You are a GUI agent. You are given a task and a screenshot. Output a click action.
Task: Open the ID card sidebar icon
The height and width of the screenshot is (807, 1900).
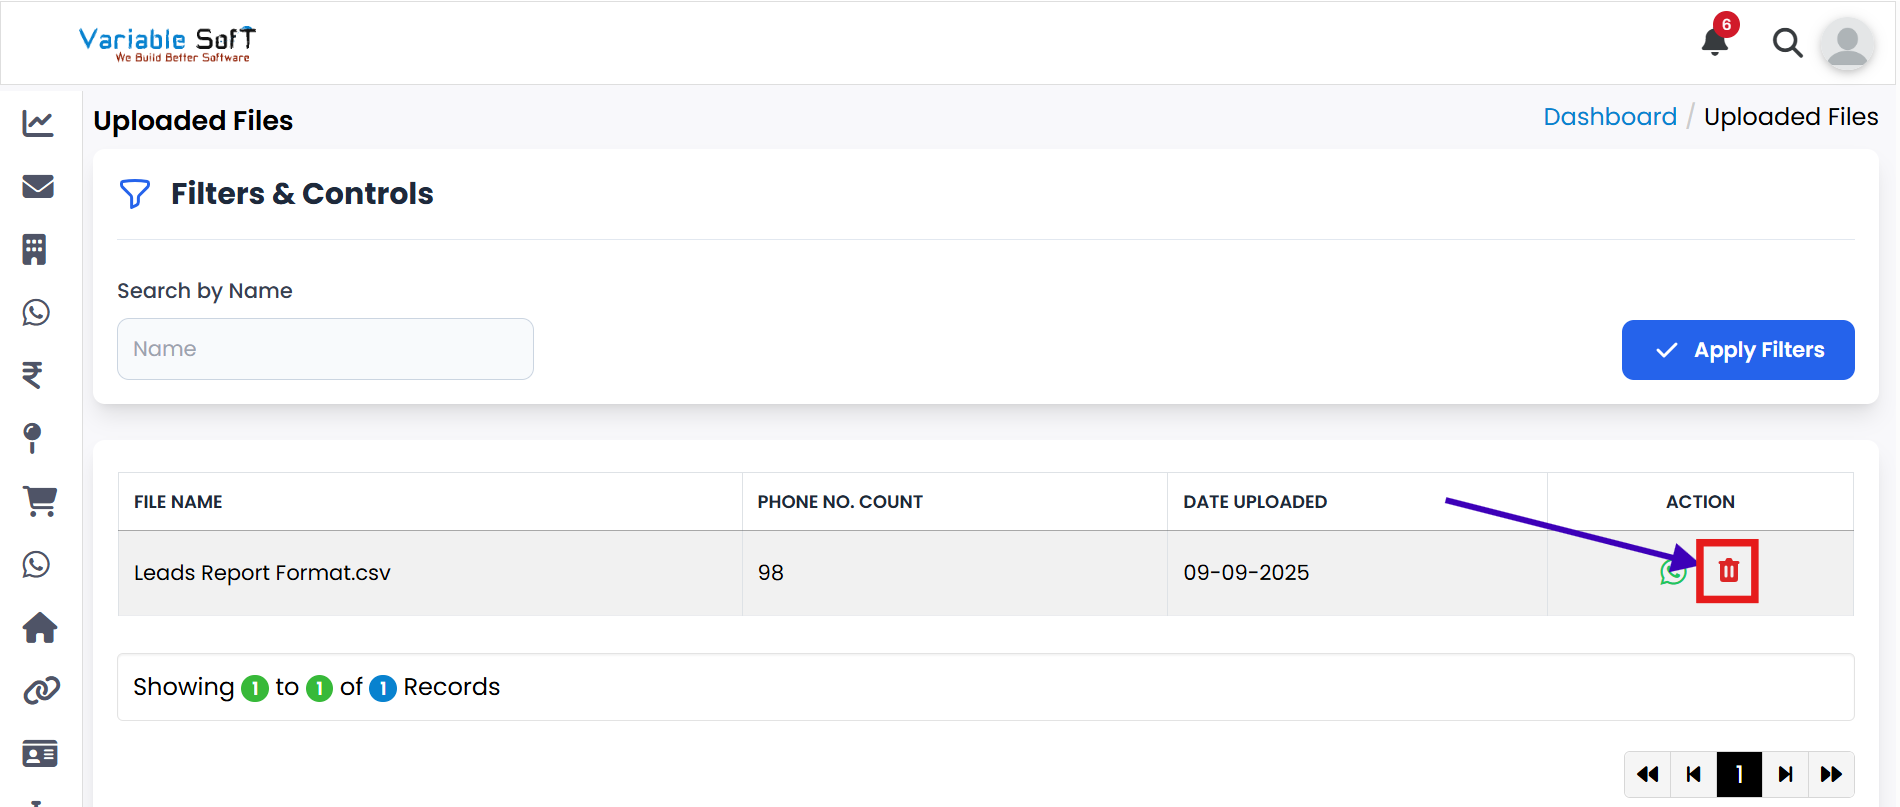(40, 753)
